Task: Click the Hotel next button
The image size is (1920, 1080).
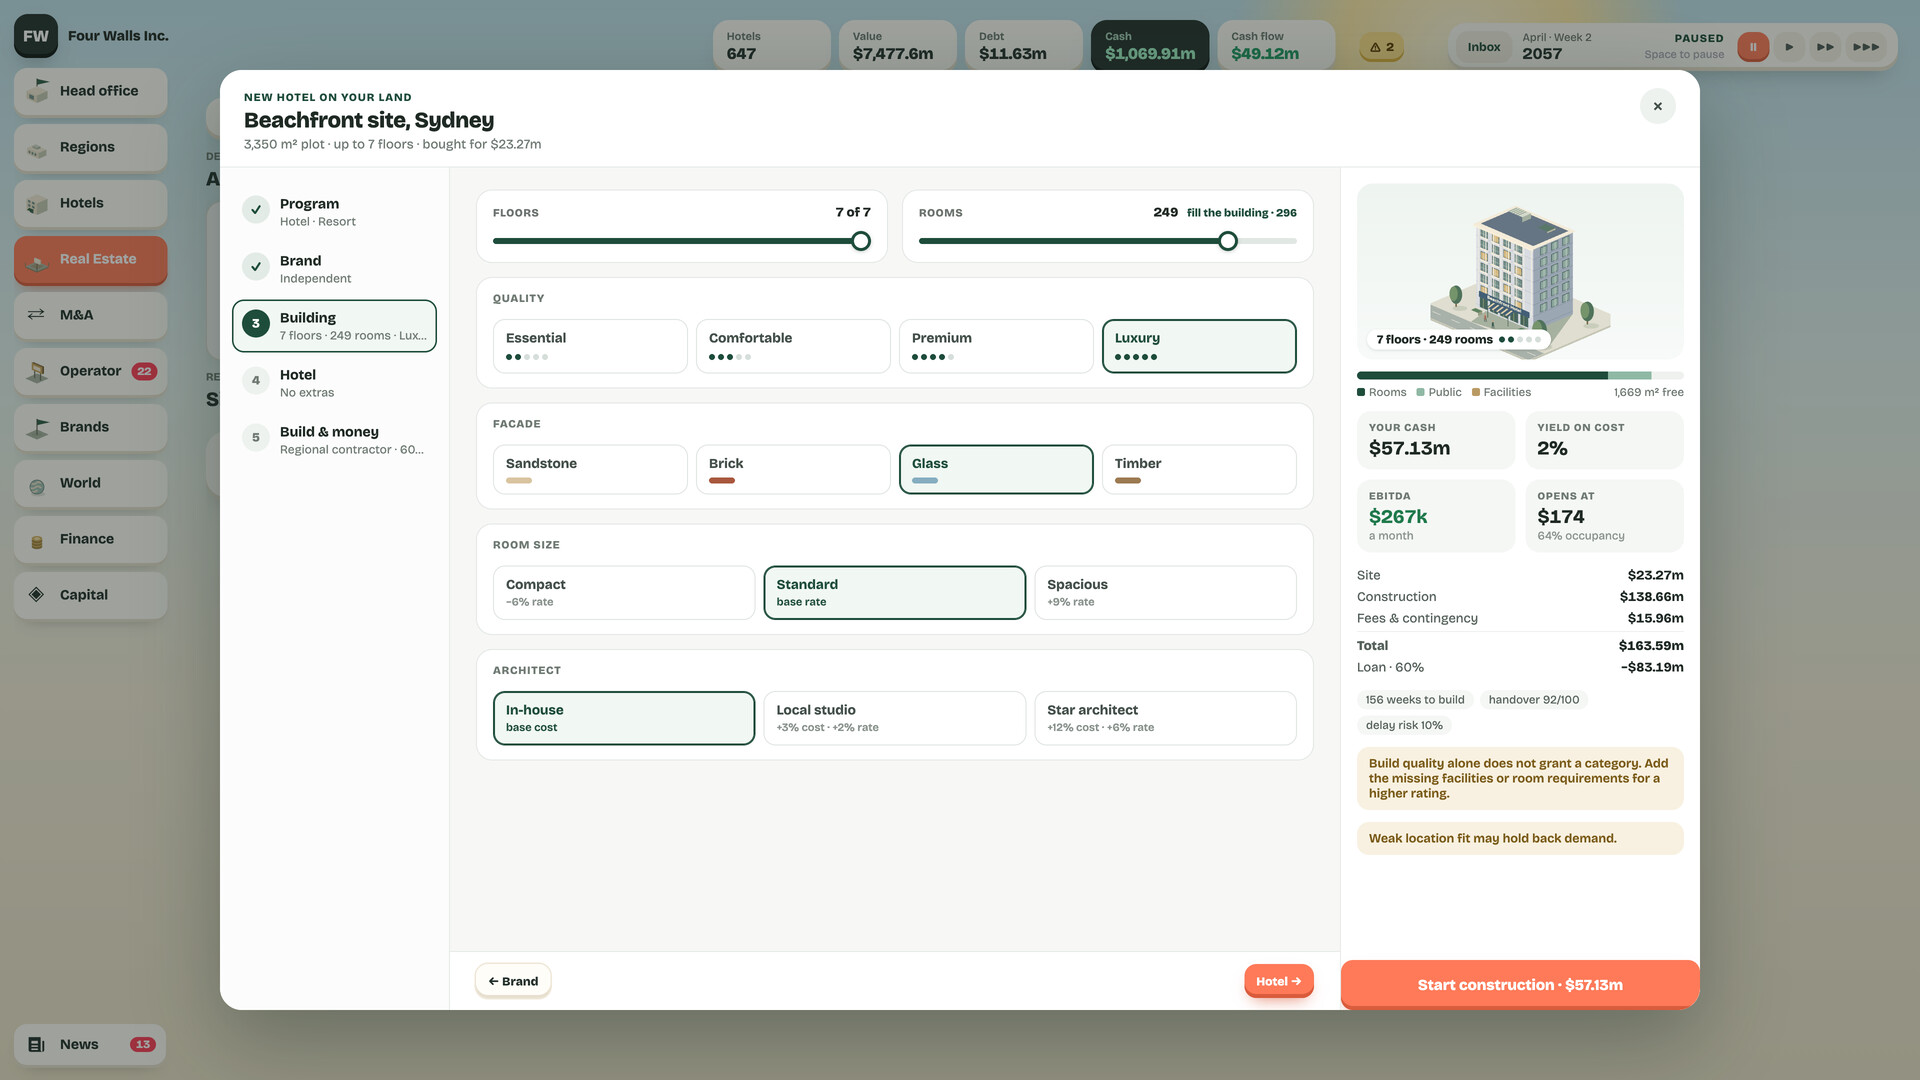Action: pos(1278,981)
